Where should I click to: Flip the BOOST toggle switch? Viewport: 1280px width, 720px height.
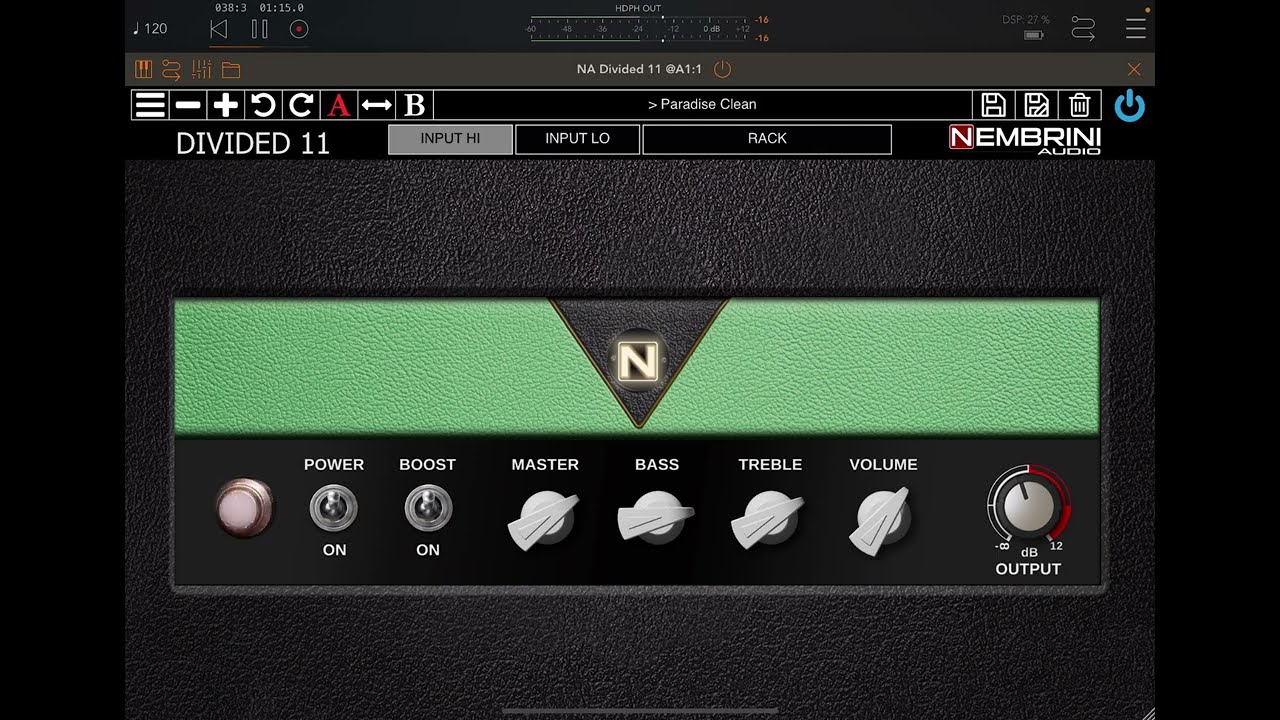[x=428, y=508]
